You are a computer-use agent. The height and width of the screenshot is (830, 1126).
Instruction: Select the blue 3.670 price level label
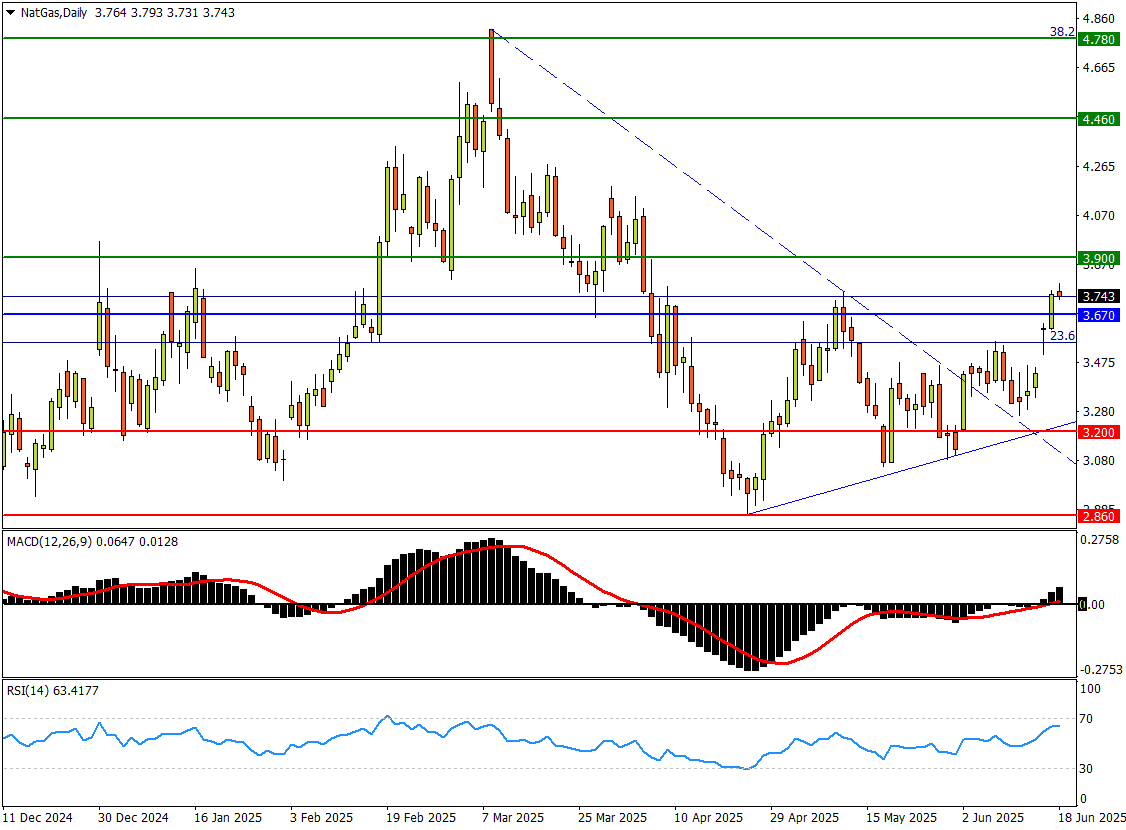pos(1098,315)
